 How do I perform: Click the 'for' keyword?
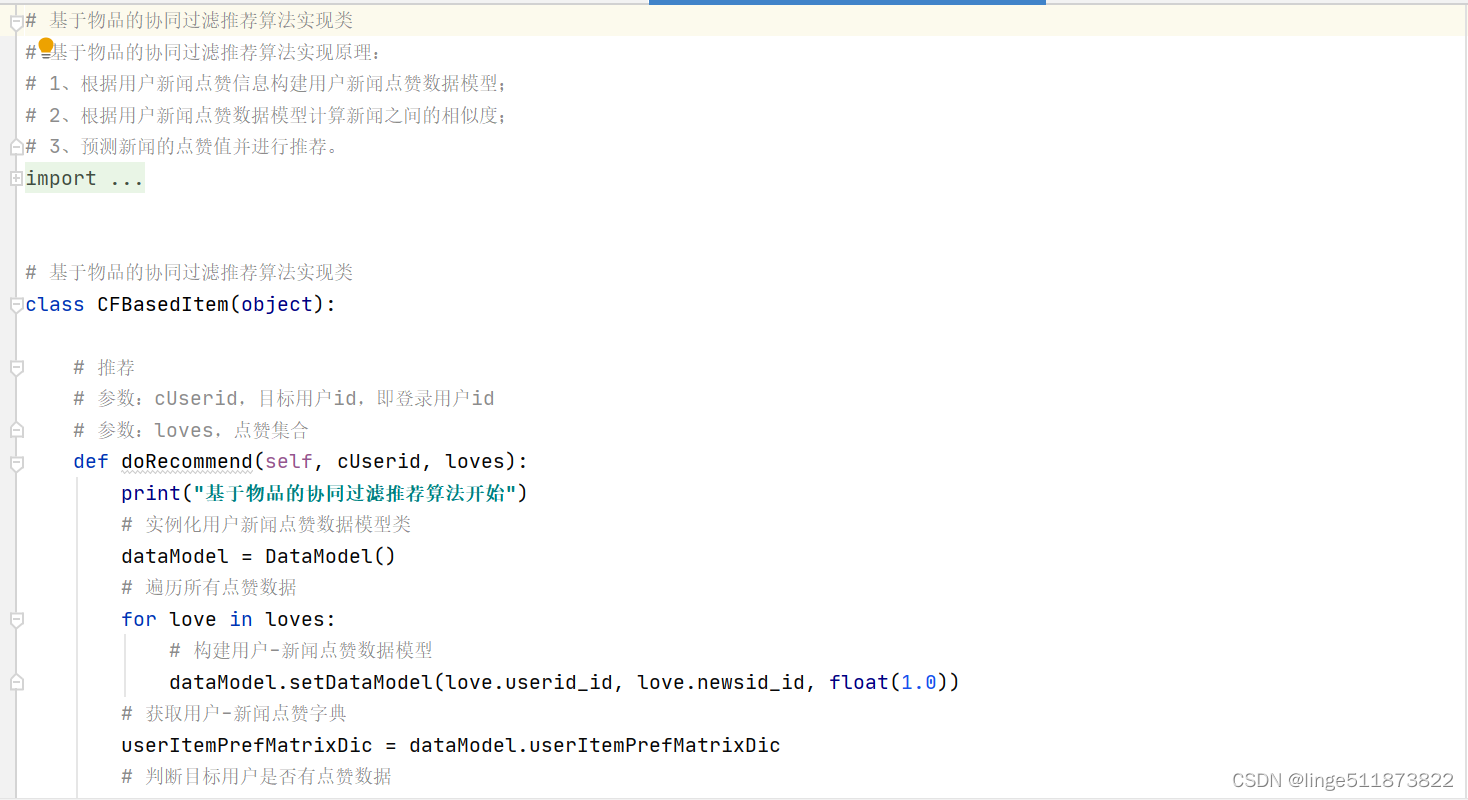[139, 619]
